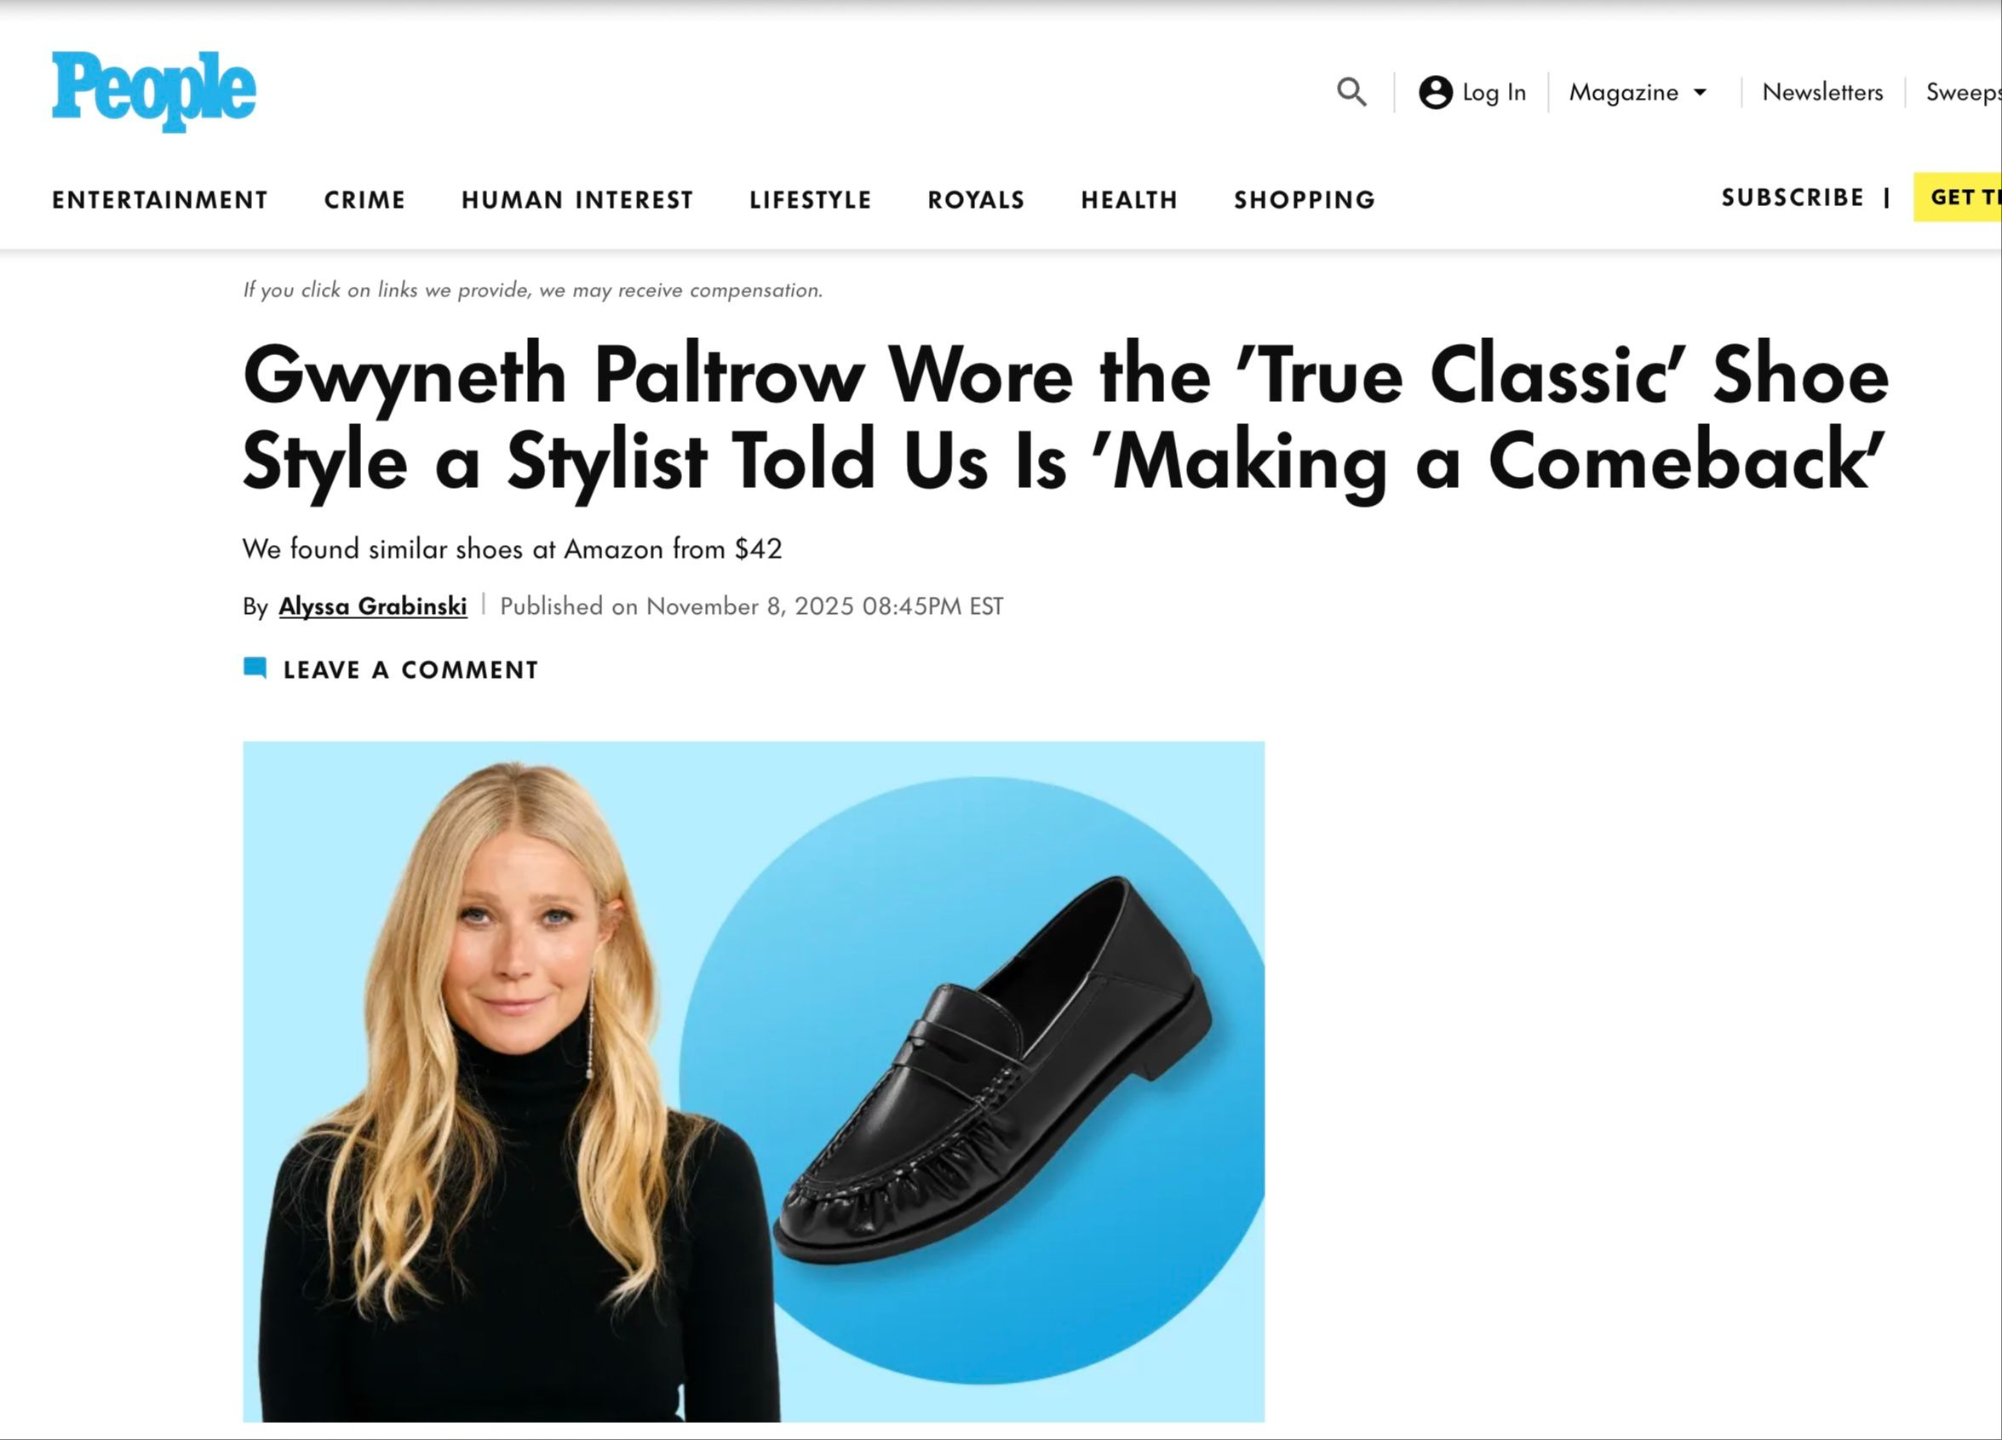
Task: Open the Magazine menu
Action: pyautogui.click(x=1638, y=92)
